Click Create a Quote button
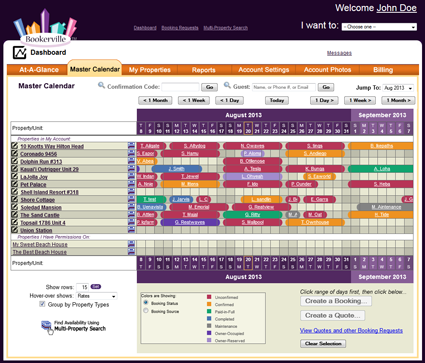 pos(332,315)
